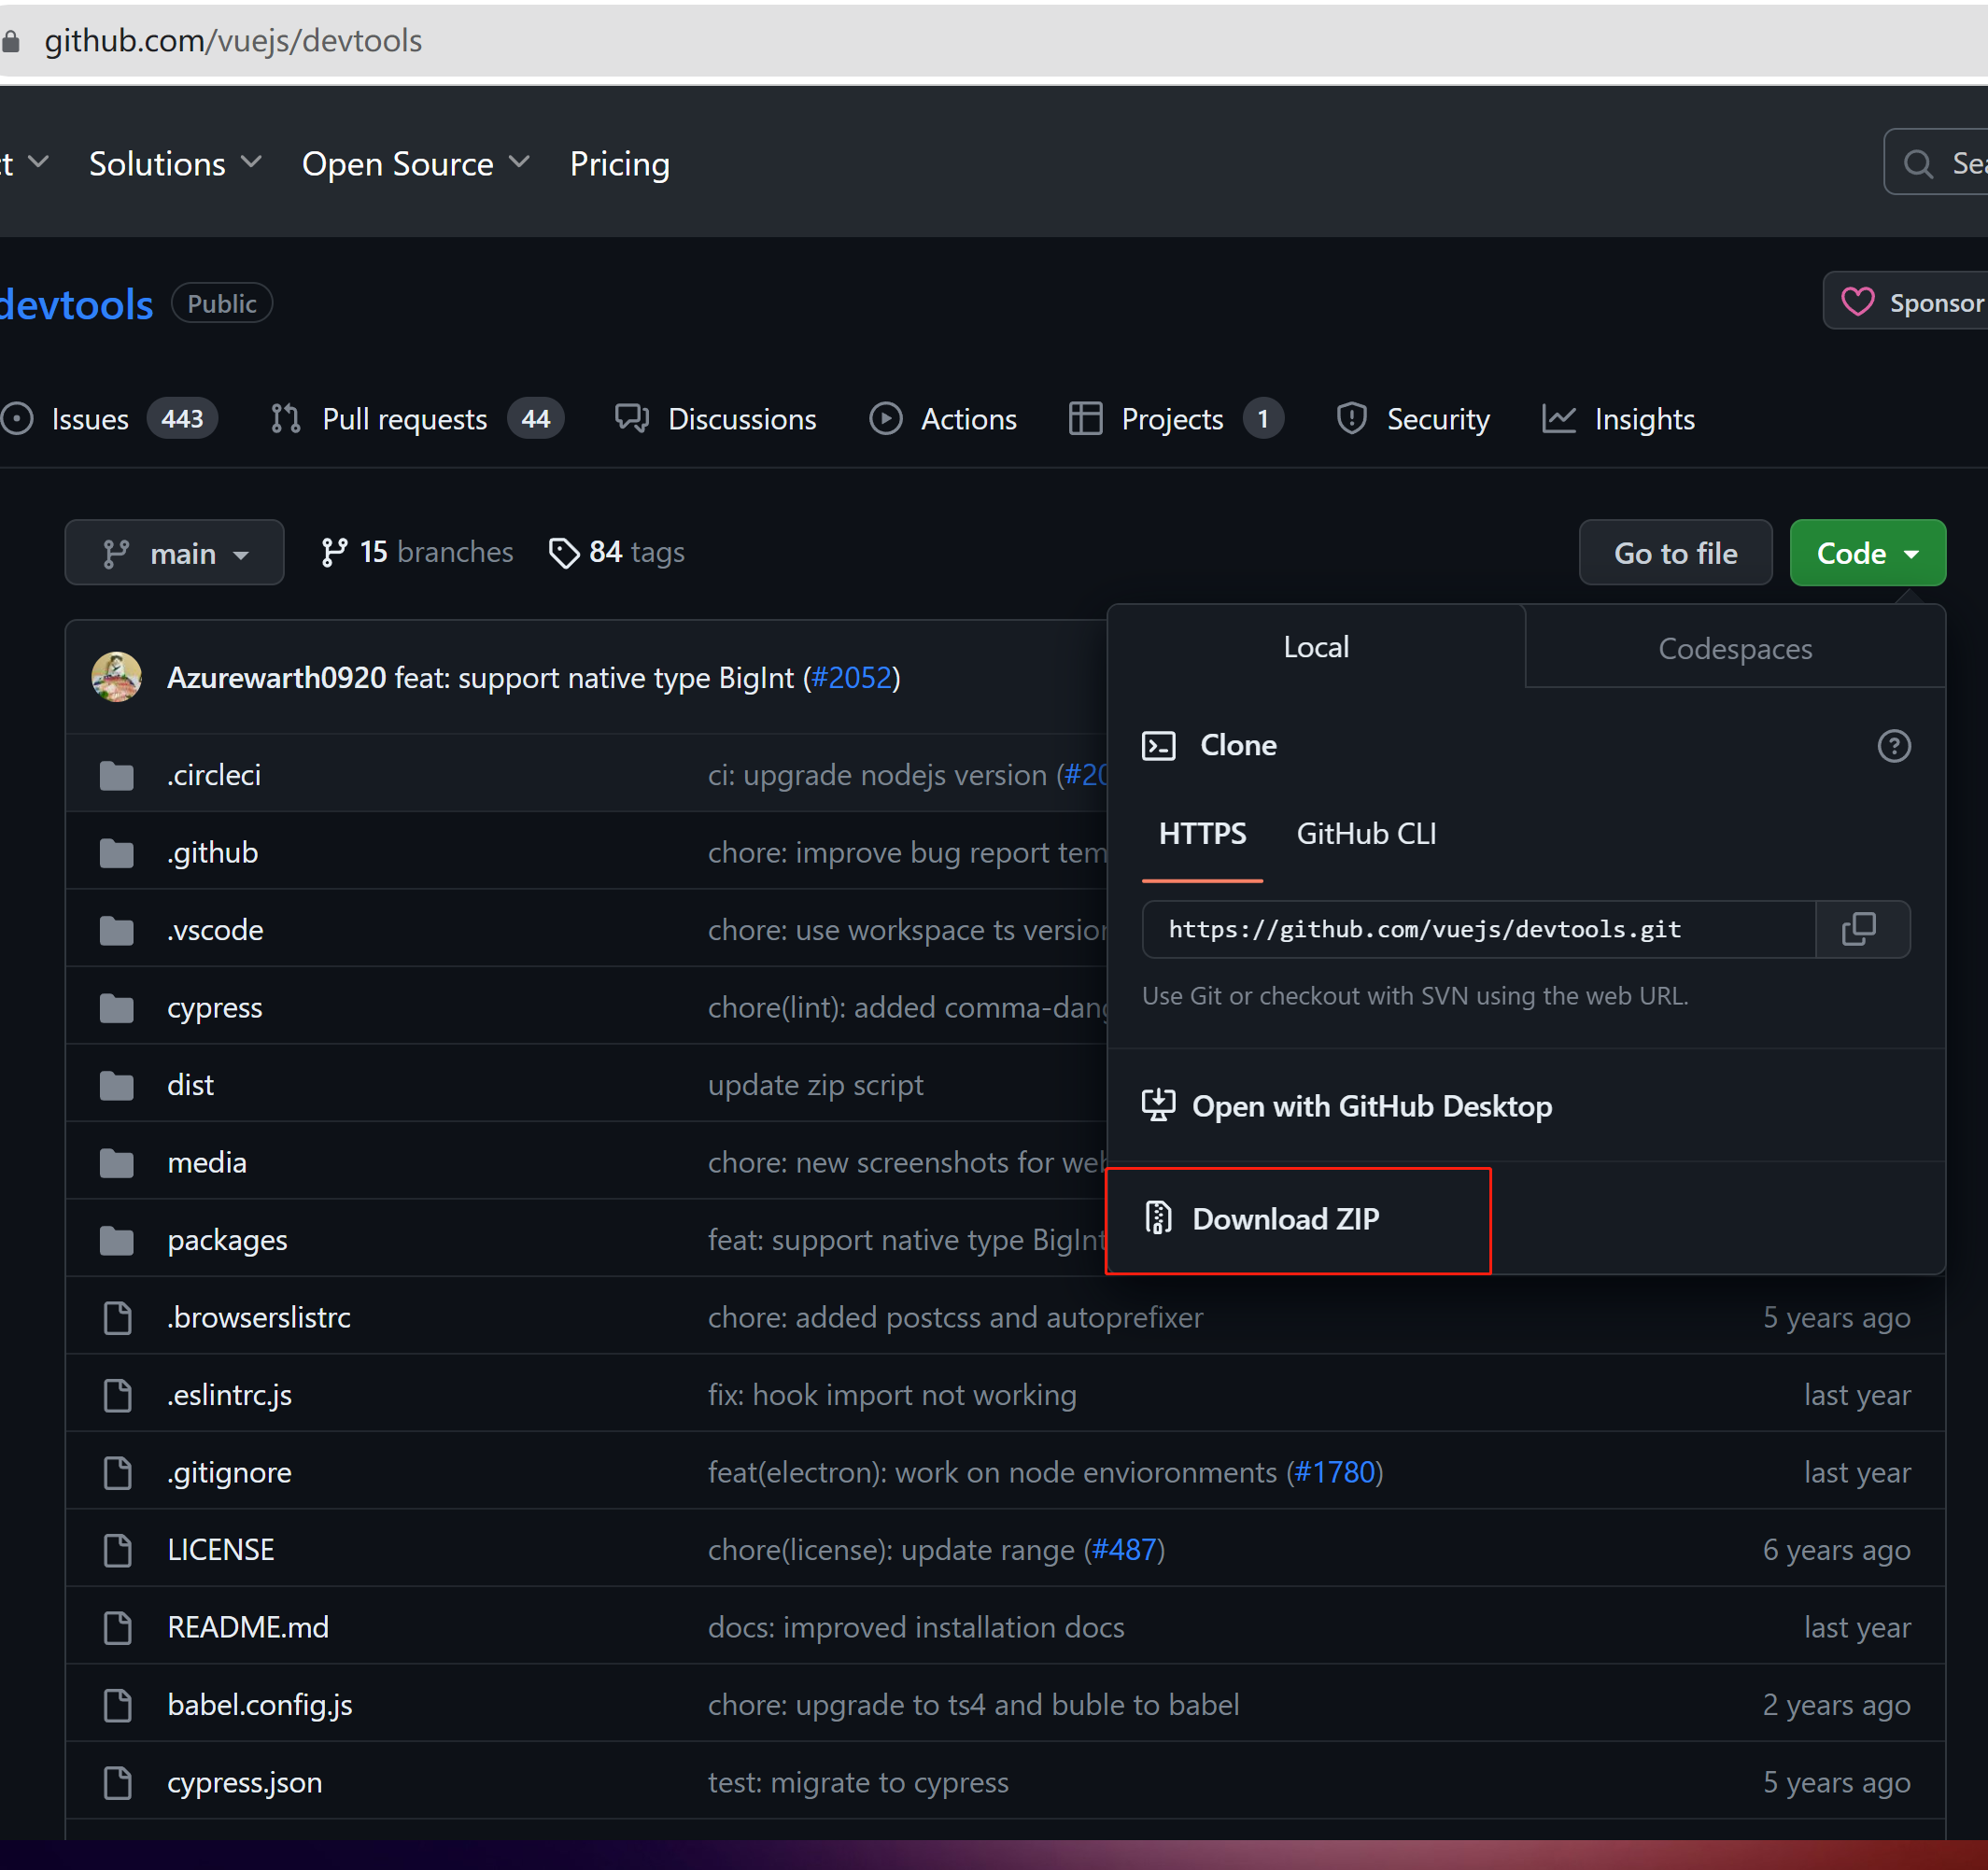Click the Sponsor button
Image resolution: width=1988 pixels, height=1870 pixels.
[x=1905, y=301]
